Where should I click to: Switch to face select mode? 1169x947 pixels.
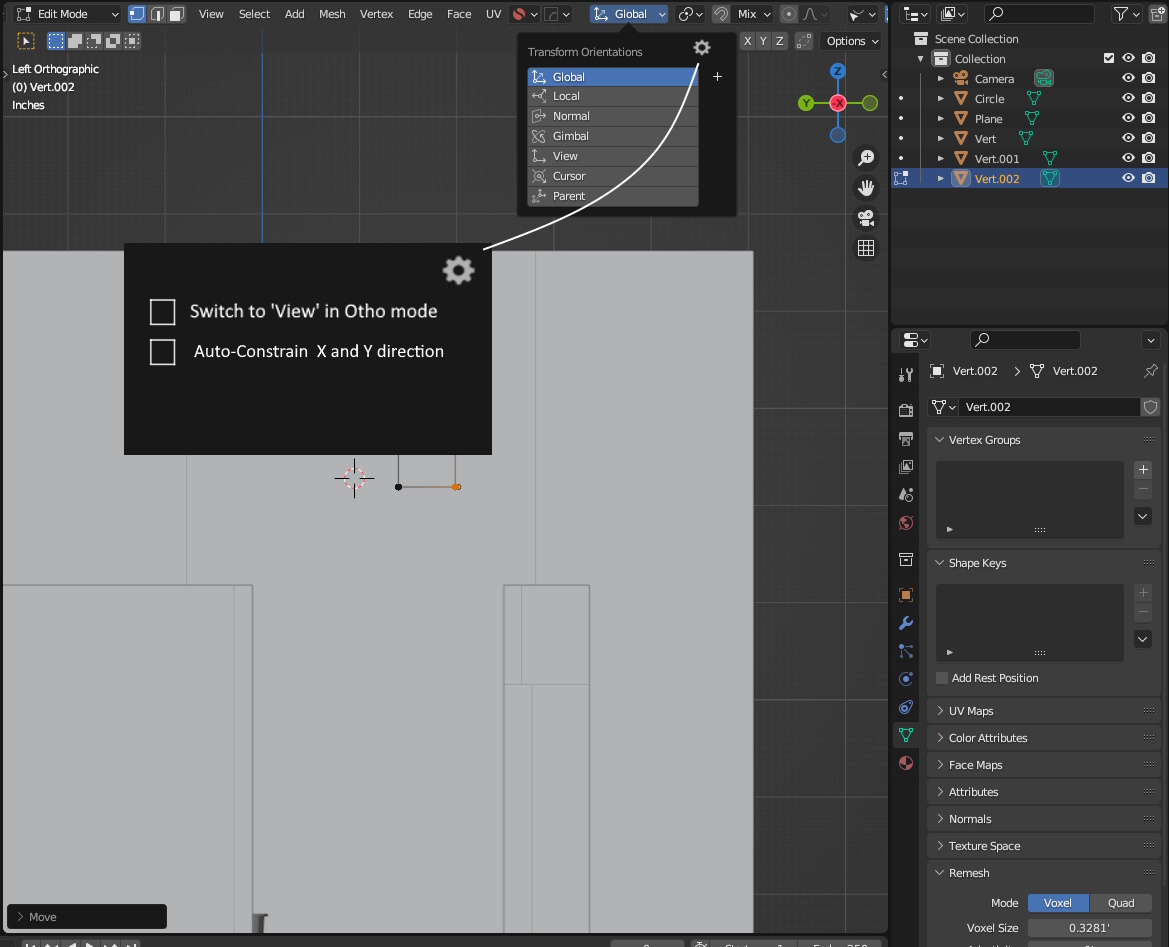tap(177, 14)
